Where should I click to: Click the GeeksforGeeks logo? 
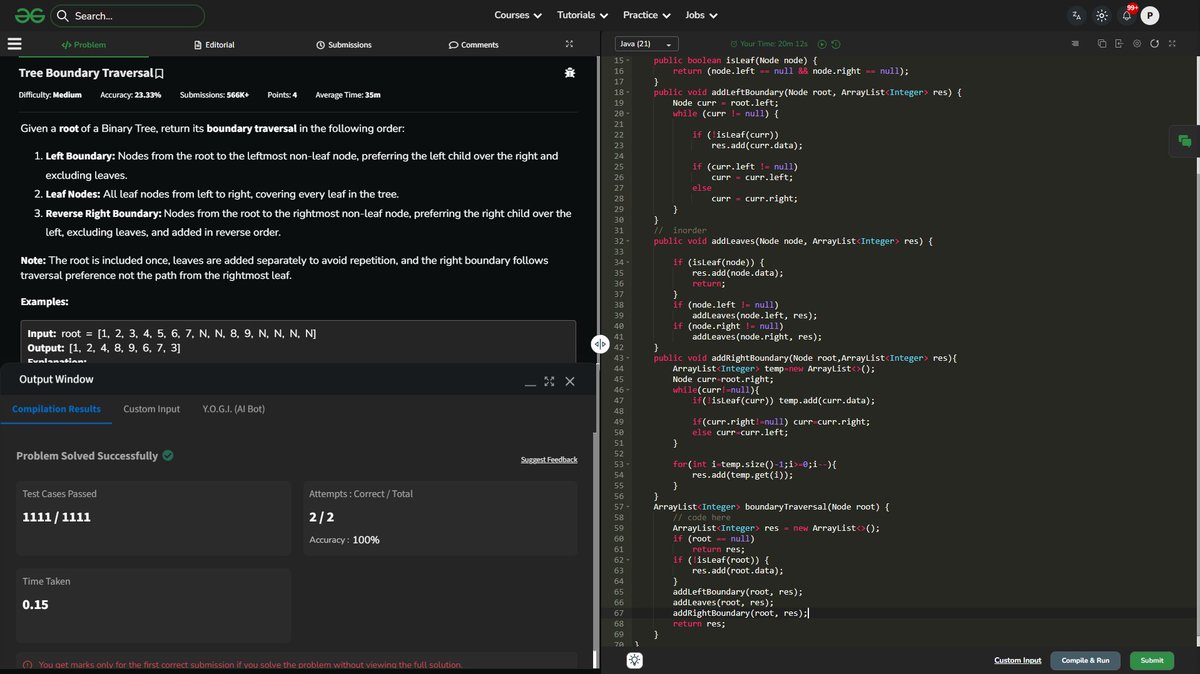click(x=29, y=15)
